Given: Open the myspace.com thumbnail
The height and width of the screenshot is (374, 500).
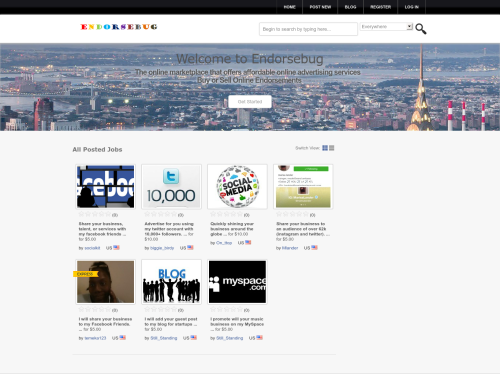Looking at the screenshot, I should (237, 282).
